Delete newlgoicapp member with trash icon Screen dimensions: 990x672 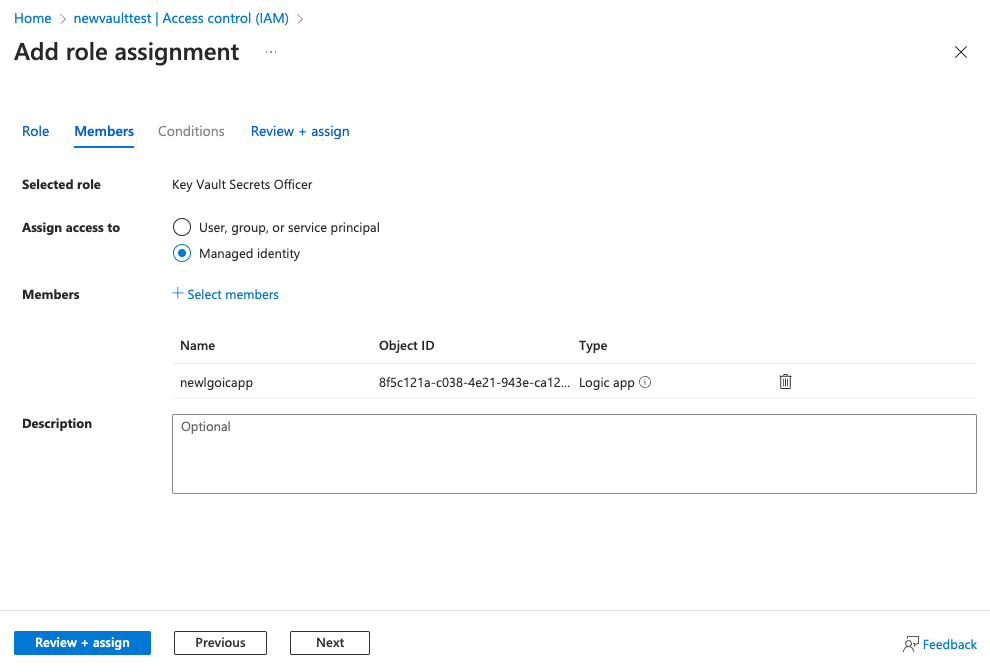(x=785, y=381)
